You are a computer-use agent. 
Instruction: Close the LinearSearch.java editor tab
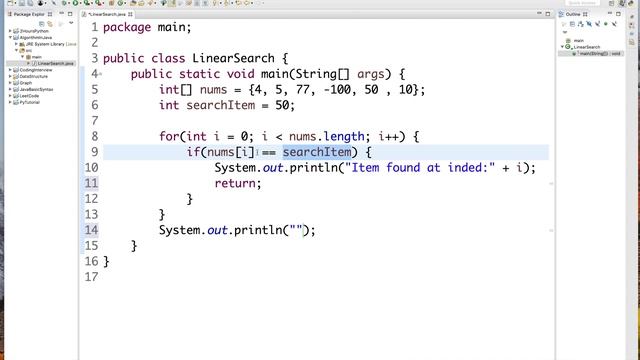(x=130, y=14)
